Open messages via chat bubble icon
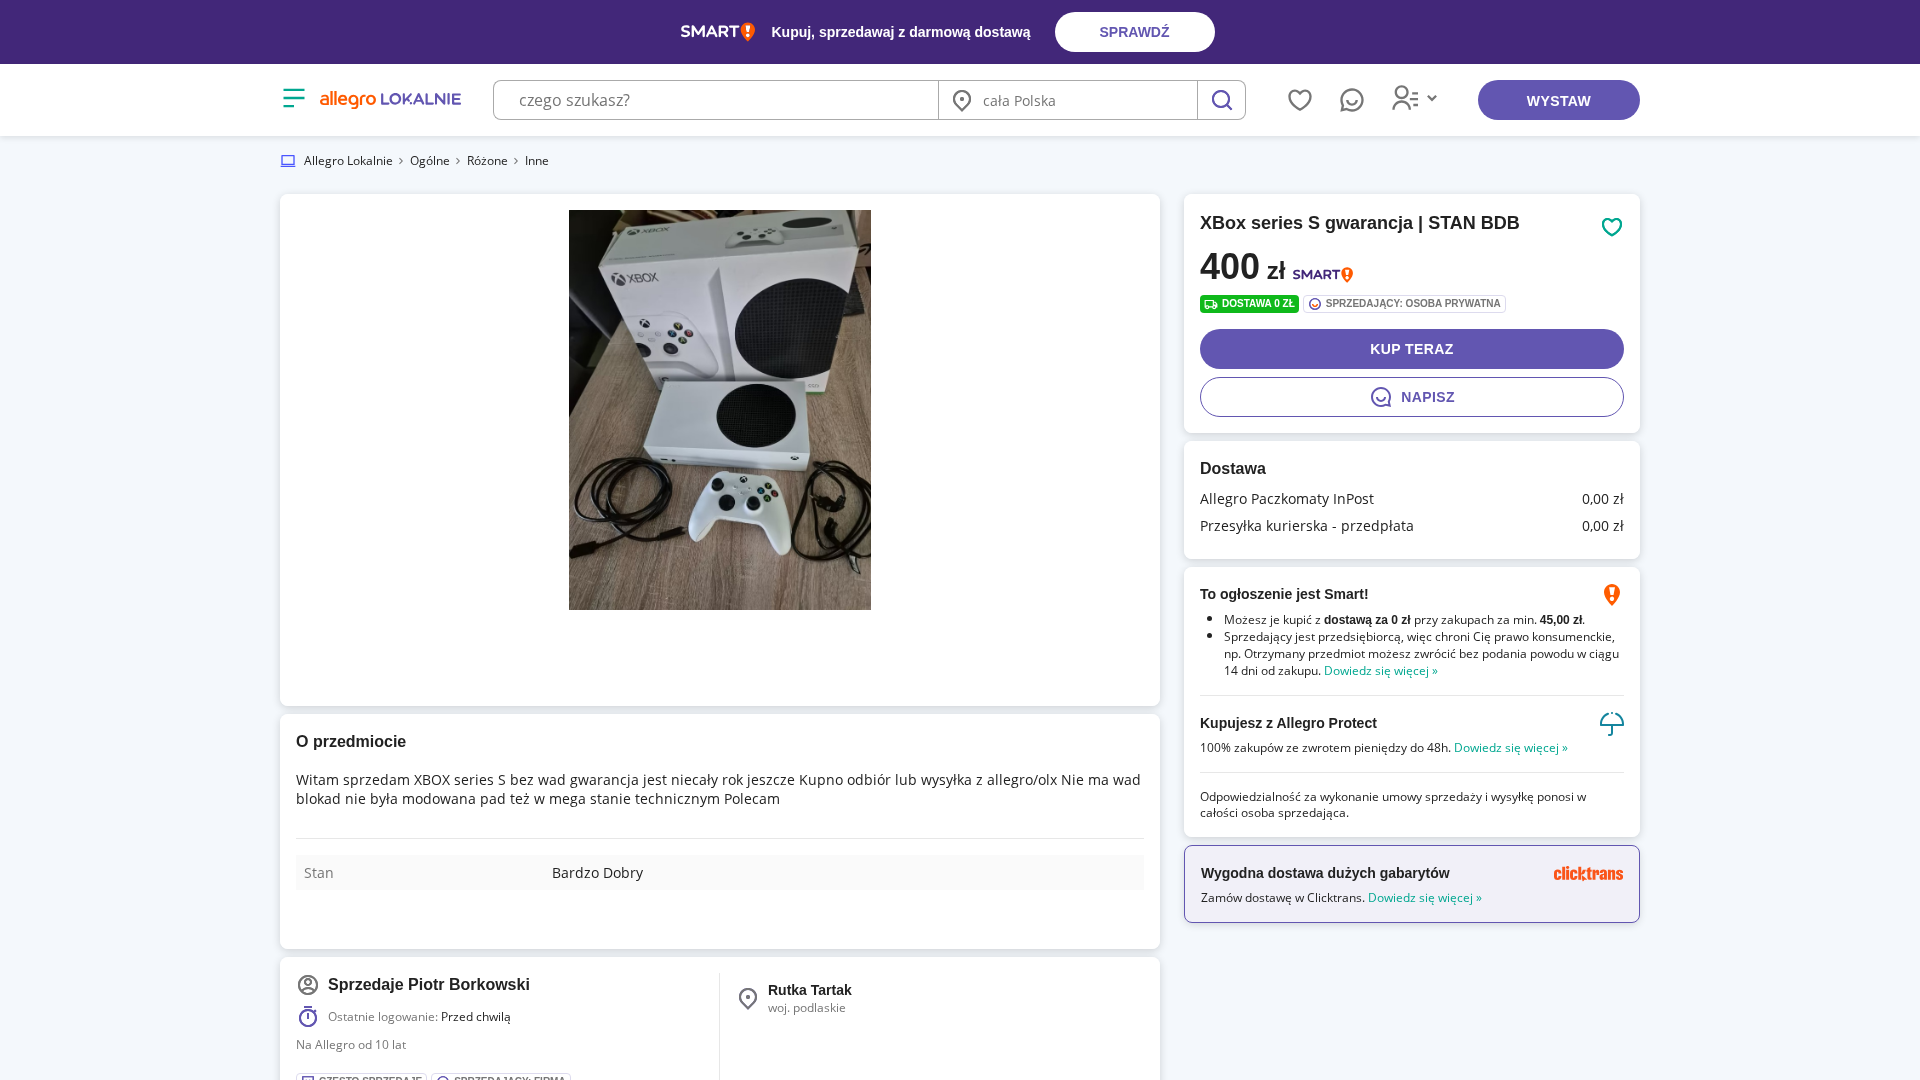 click(1352, 100)
